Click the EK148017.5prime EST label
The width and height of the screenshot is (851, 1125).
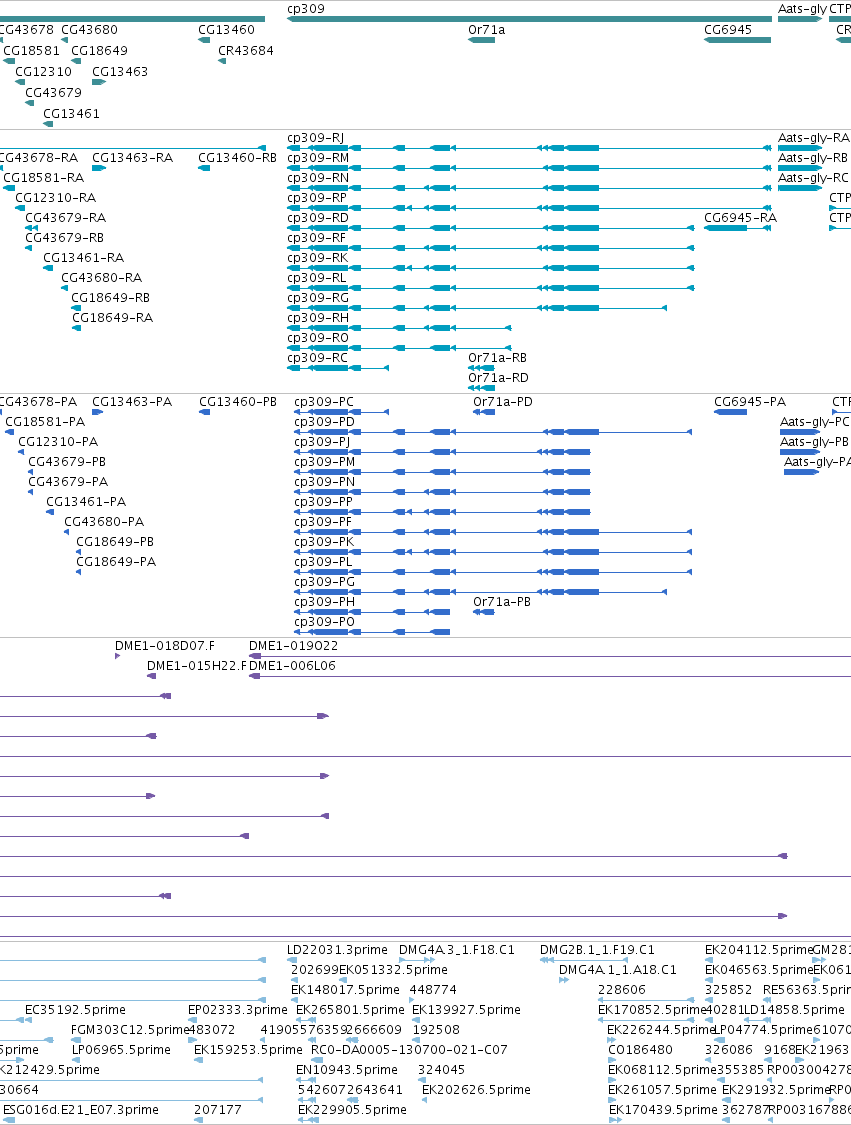345,990
